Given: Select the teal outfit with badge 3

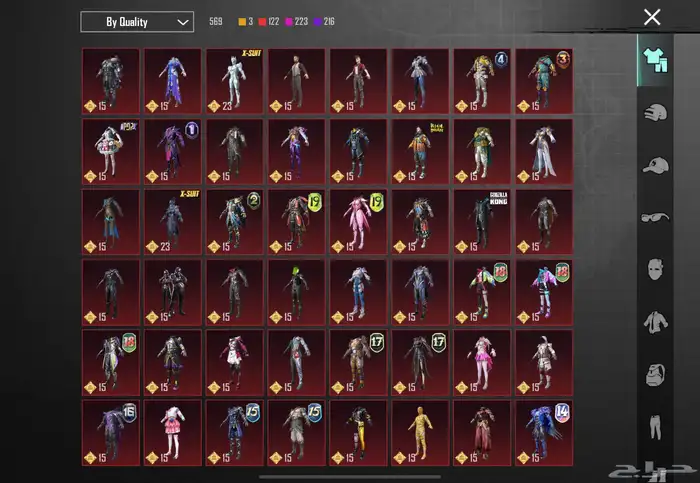Looking at the screenshot, I should click(x=544, y=81).
